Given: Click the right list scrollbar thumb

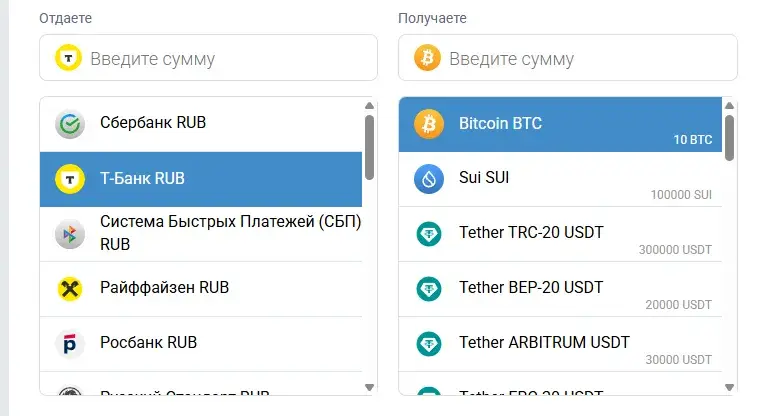Looking at the screenshot, I should (x=729, y=138).
